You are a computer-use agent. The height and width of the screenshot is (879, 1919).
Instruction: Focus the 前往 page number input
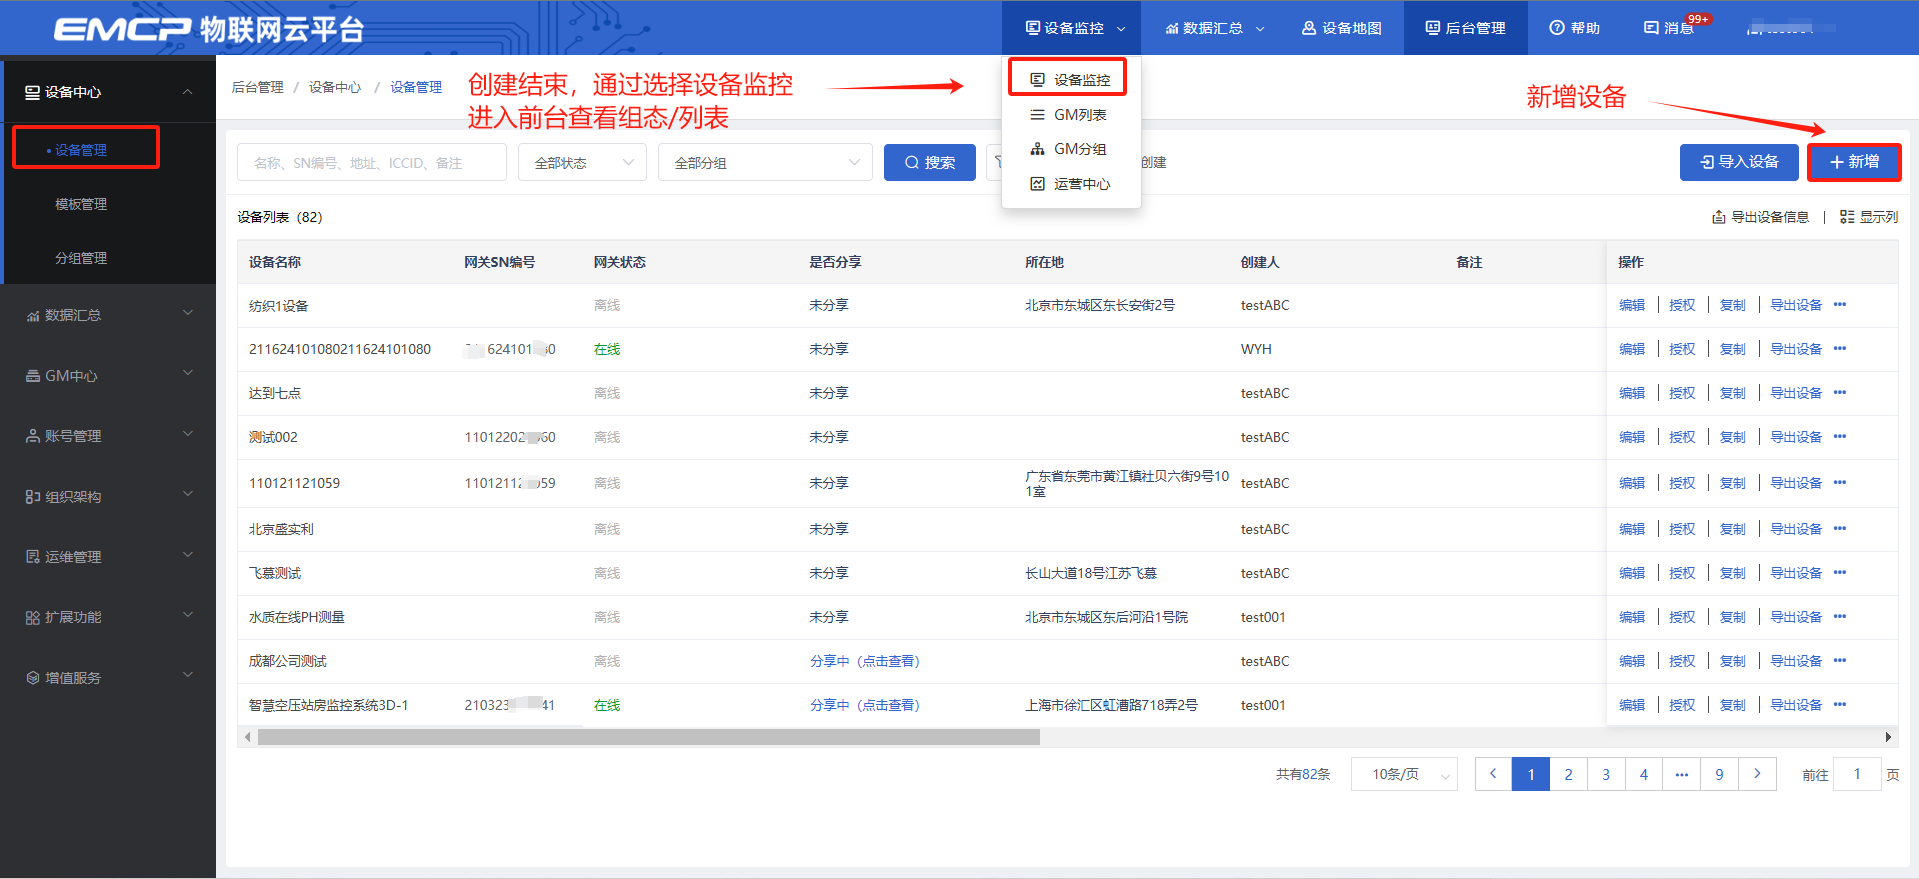pos(1857,774)
